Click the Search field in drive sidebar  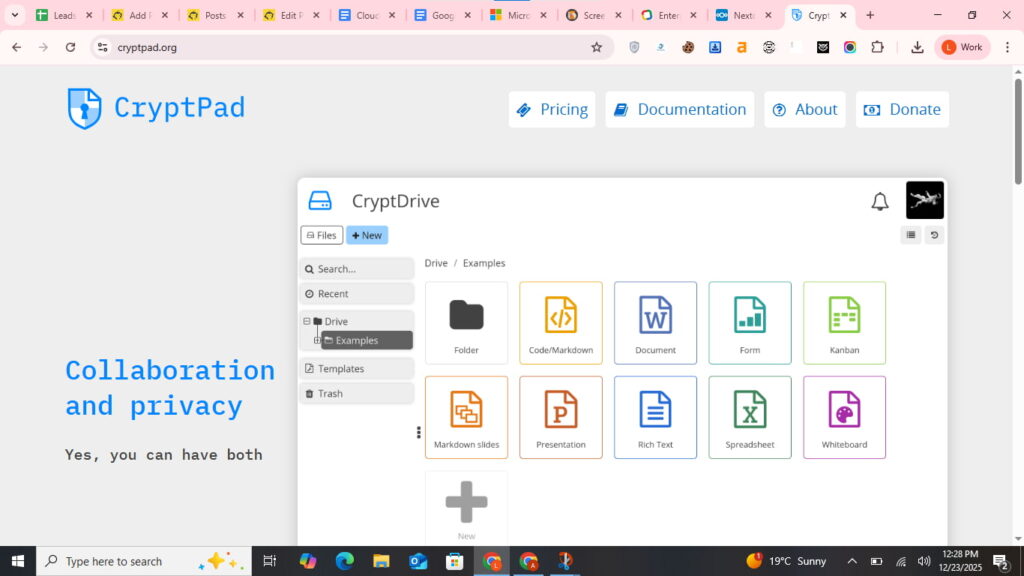point(357,269)
